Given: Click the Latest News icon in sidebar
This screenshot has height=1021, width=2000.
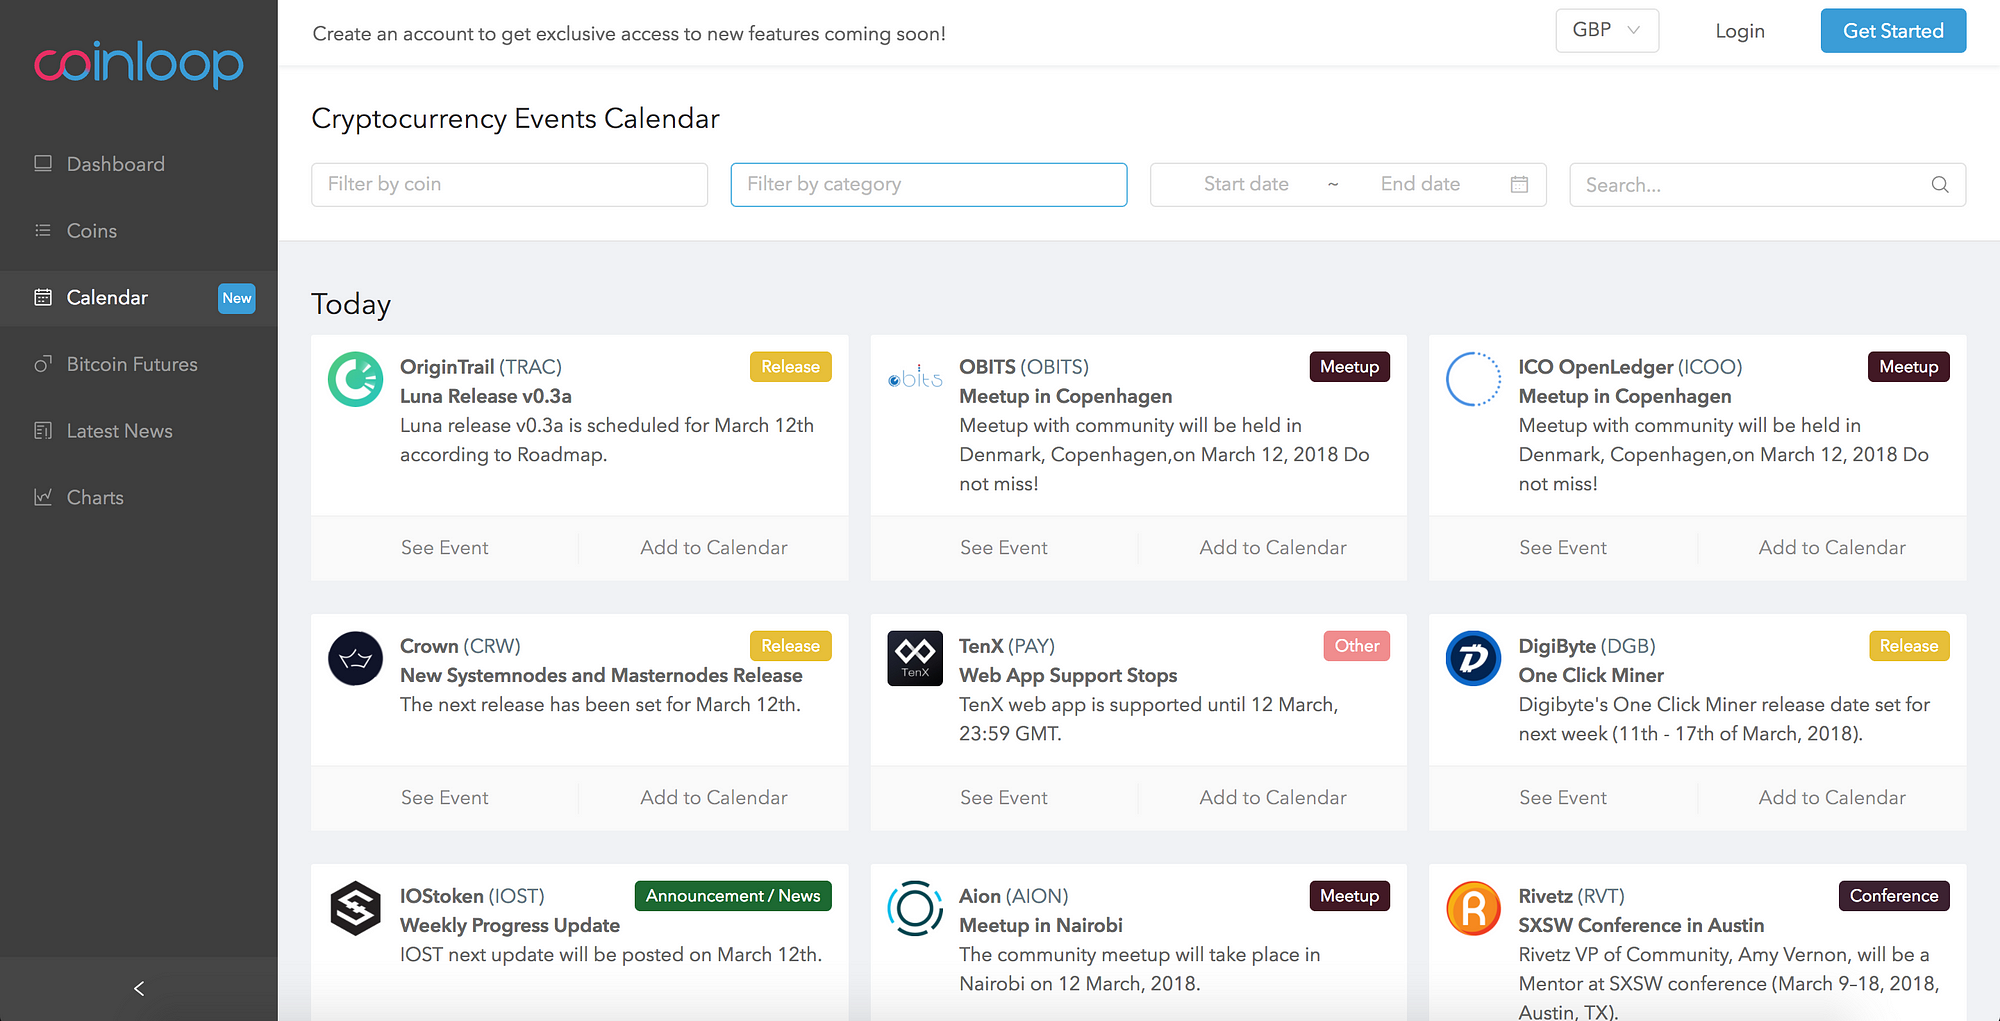Looking at the screenshot, I should (43, 431).
